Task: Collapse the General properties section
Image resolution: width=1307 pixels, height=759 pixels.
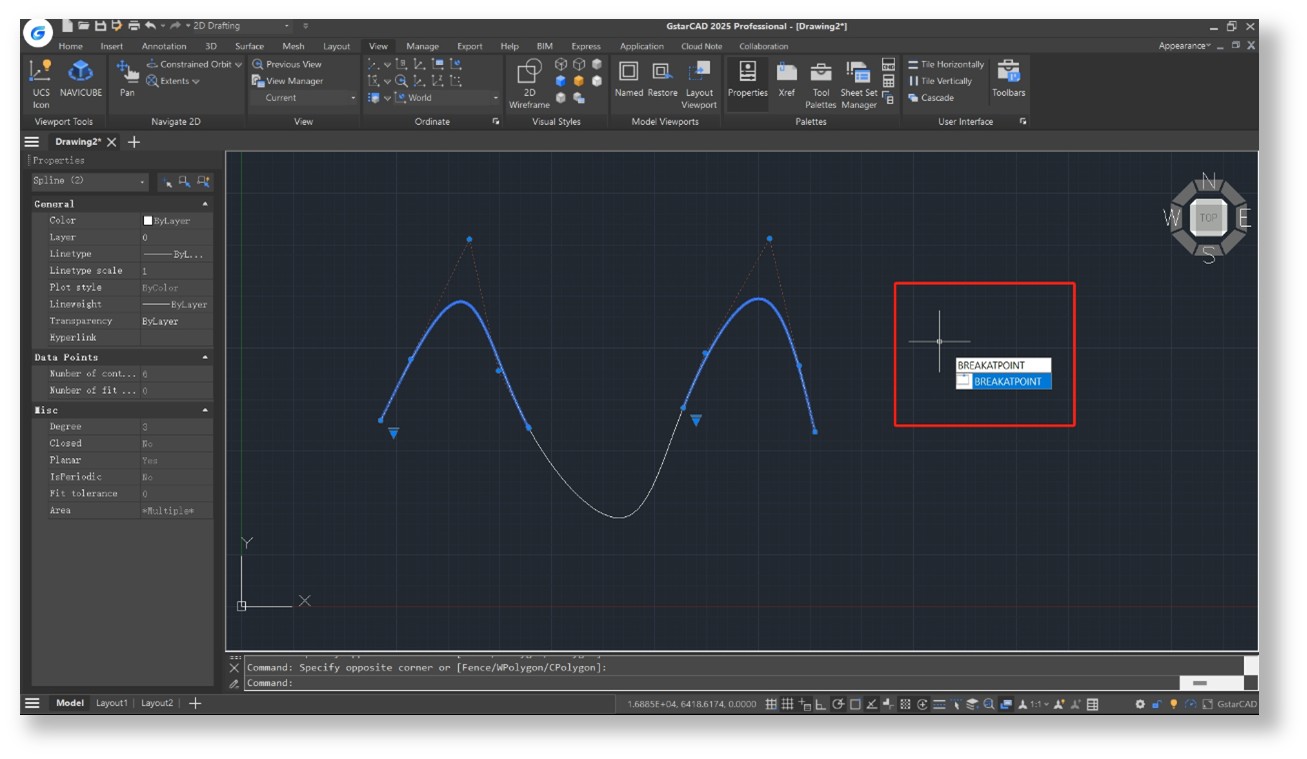Action: point(205,204)
